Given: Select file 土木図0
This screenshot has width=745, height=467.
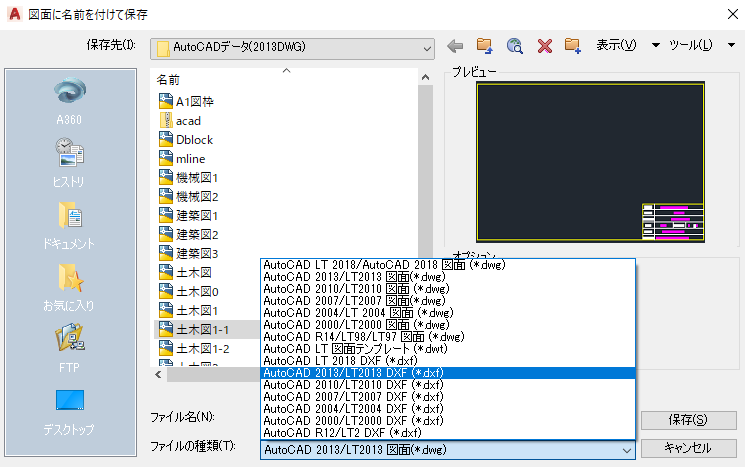Looking at the screenshot, I should click(x=189, y=291).
